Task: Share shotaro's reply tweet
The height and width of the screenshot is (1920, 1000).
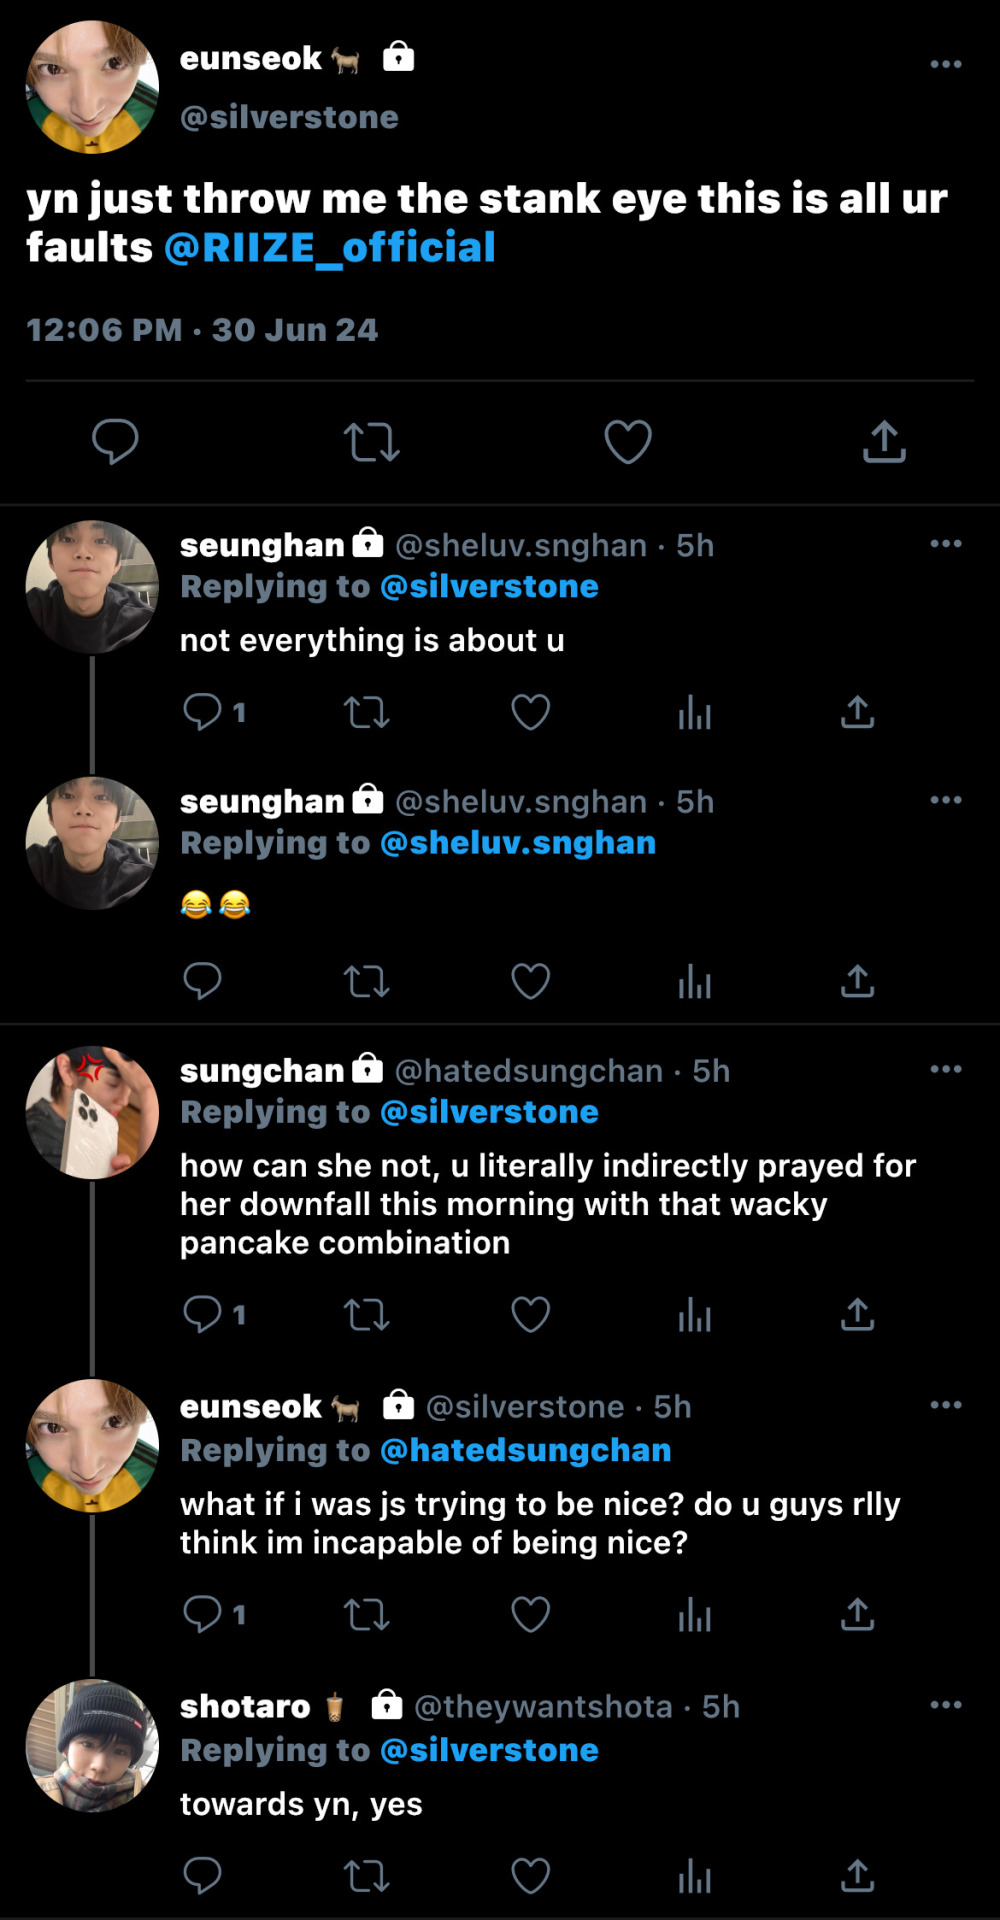Action: pos(857,1876)
